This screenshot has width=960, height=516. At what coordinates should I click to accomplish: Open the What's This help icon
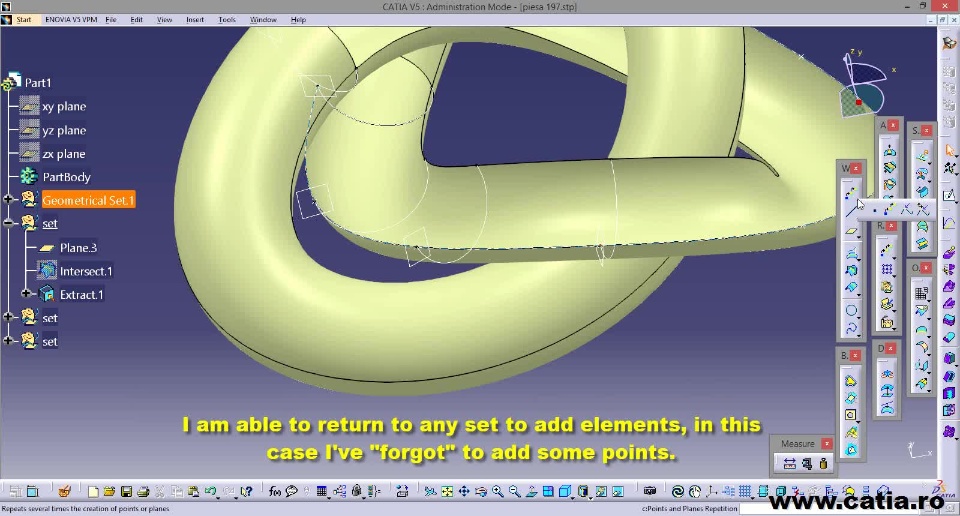point(246,491)
